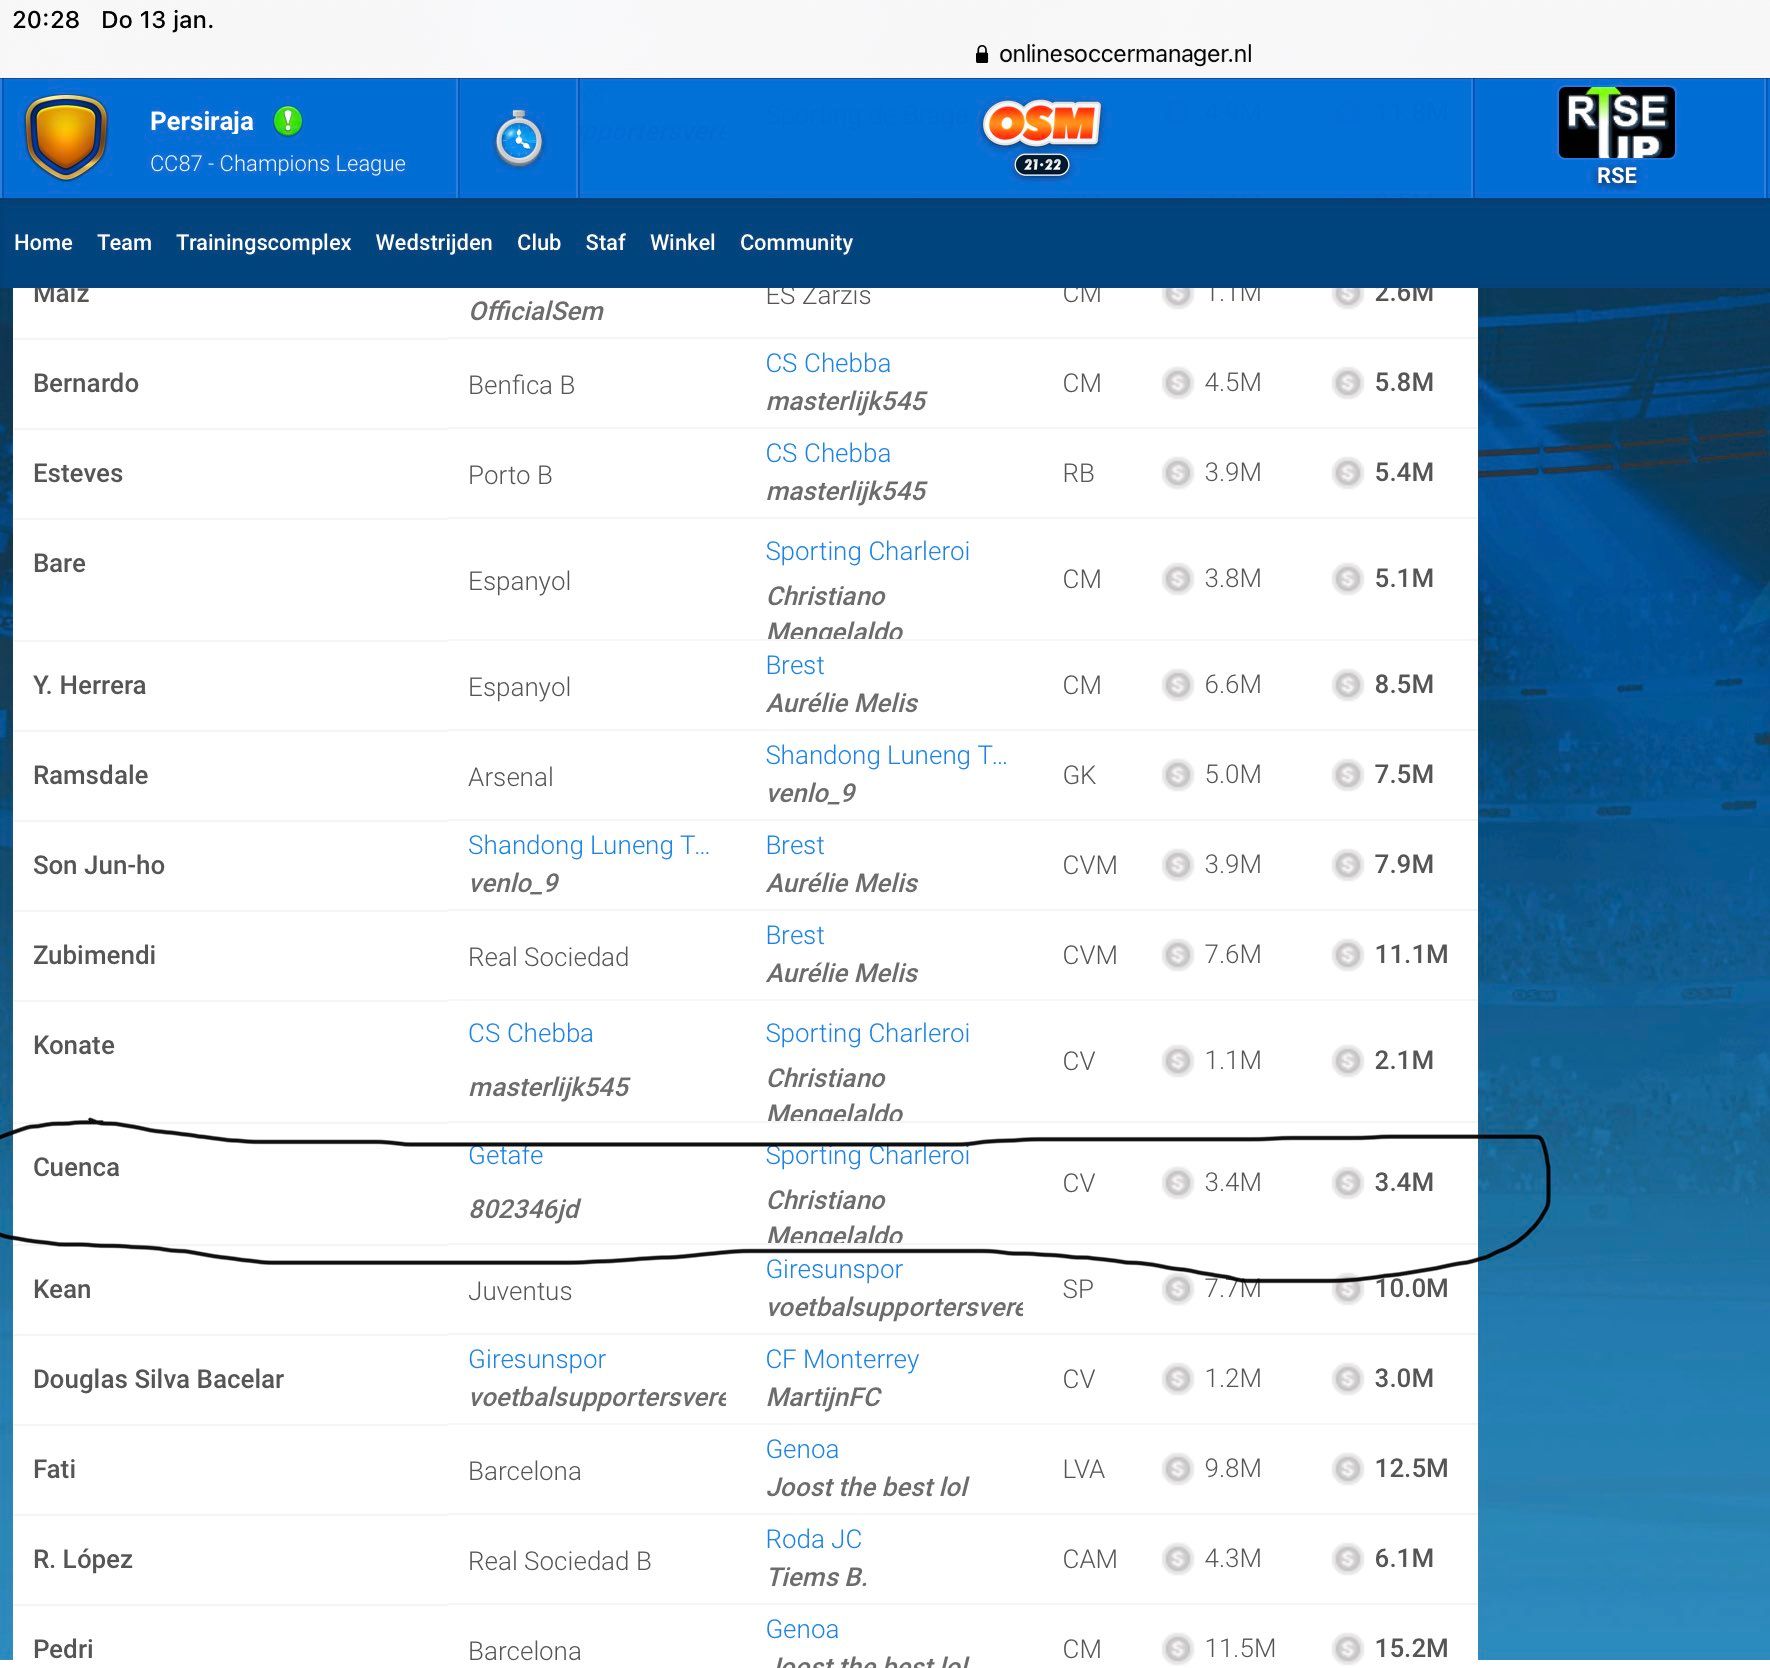Open Shandong Luneng link in Ramsdale row
The height and width of the screenshot is (1668, 1770).
click(x=886, y=756)
